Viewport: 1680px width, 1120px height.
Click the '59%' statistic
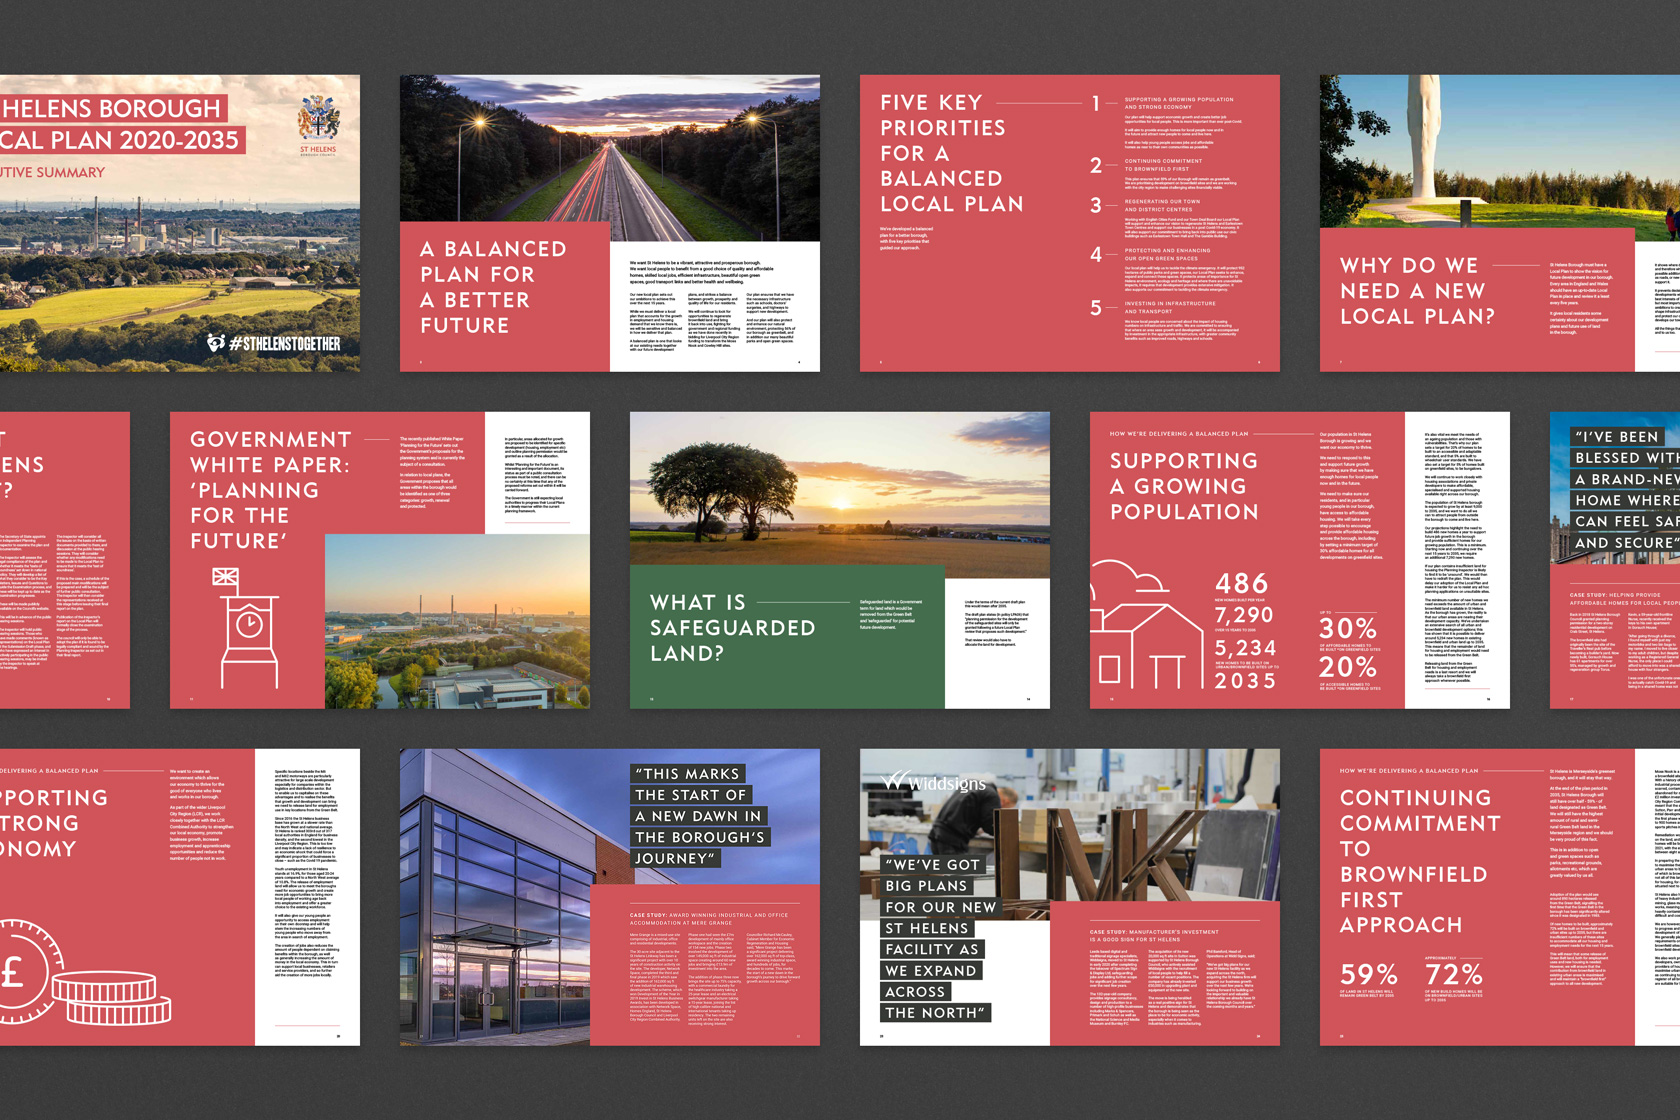coord(1369,974)
